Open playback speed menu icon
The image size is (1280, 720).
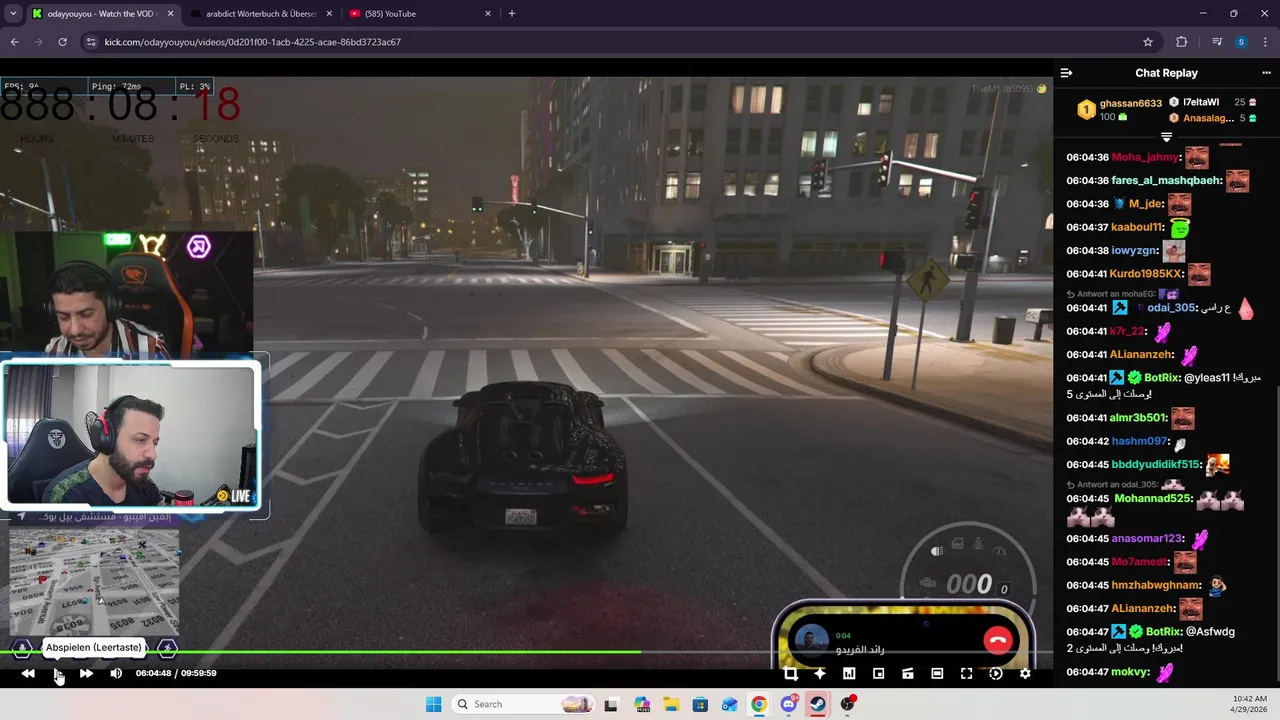(996, 674)
